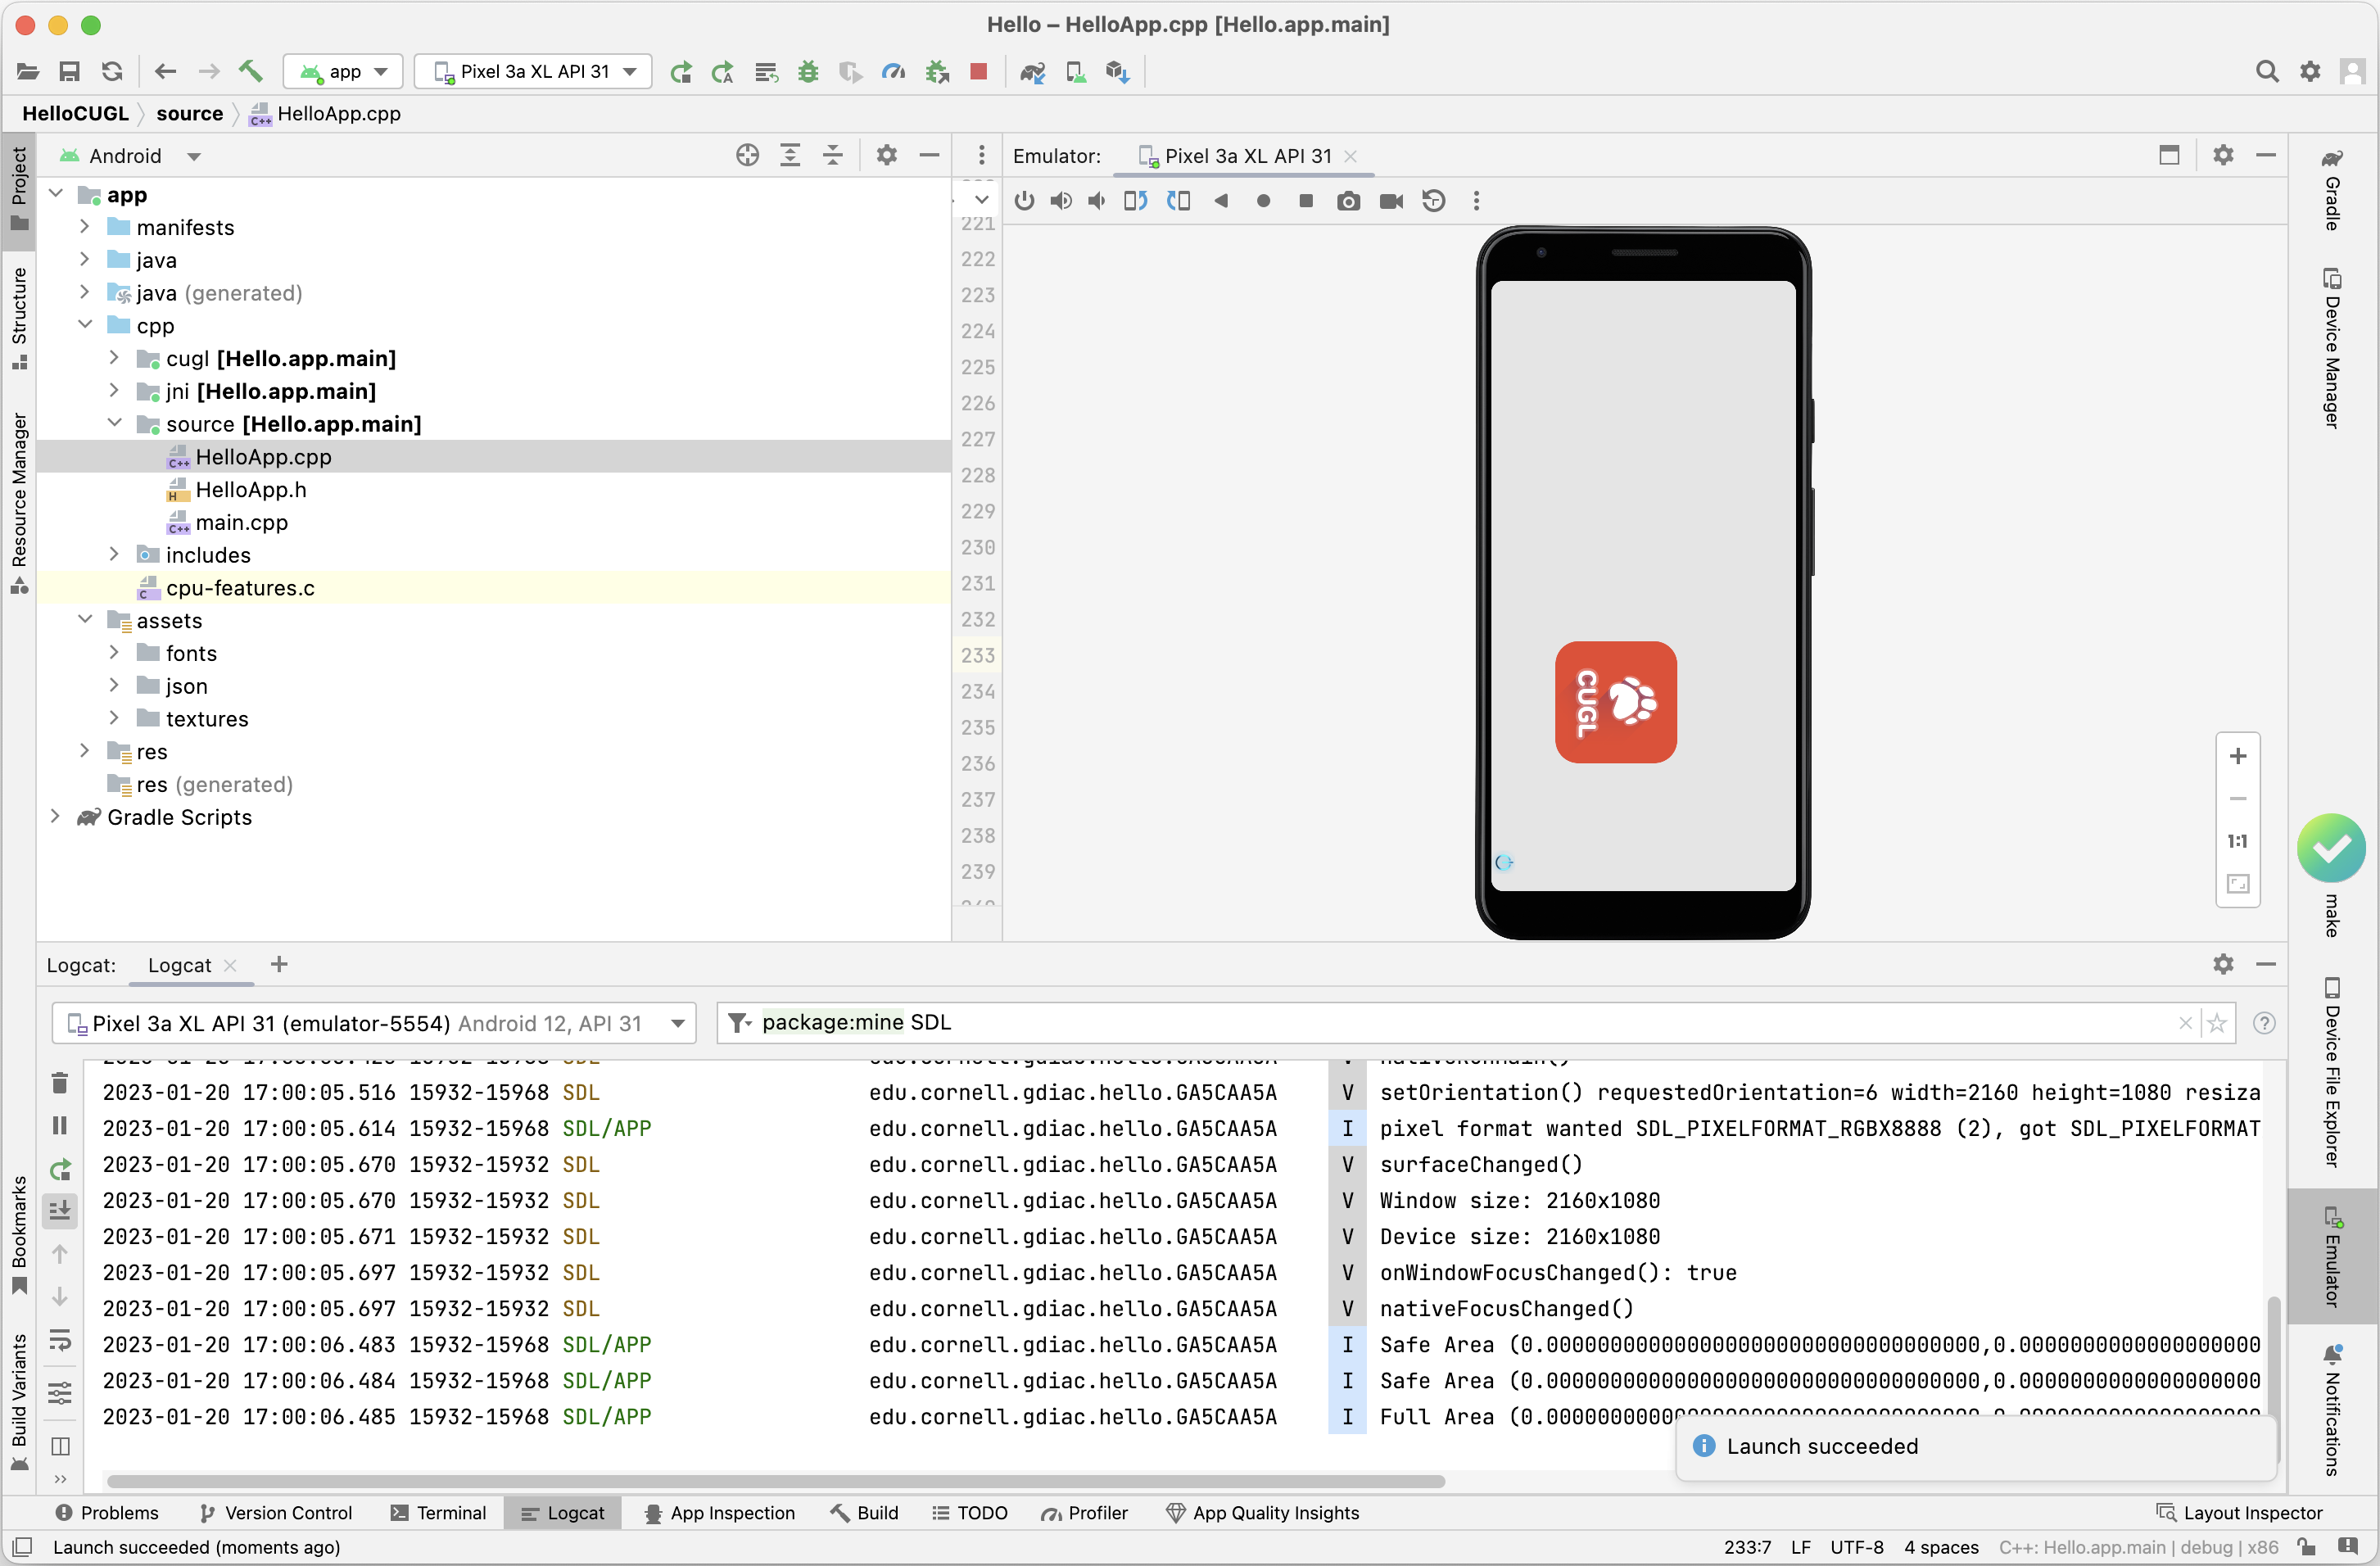Toggle logcat soft-wrap icon
The image size is (2380, 1566).
coord(59,1340)
